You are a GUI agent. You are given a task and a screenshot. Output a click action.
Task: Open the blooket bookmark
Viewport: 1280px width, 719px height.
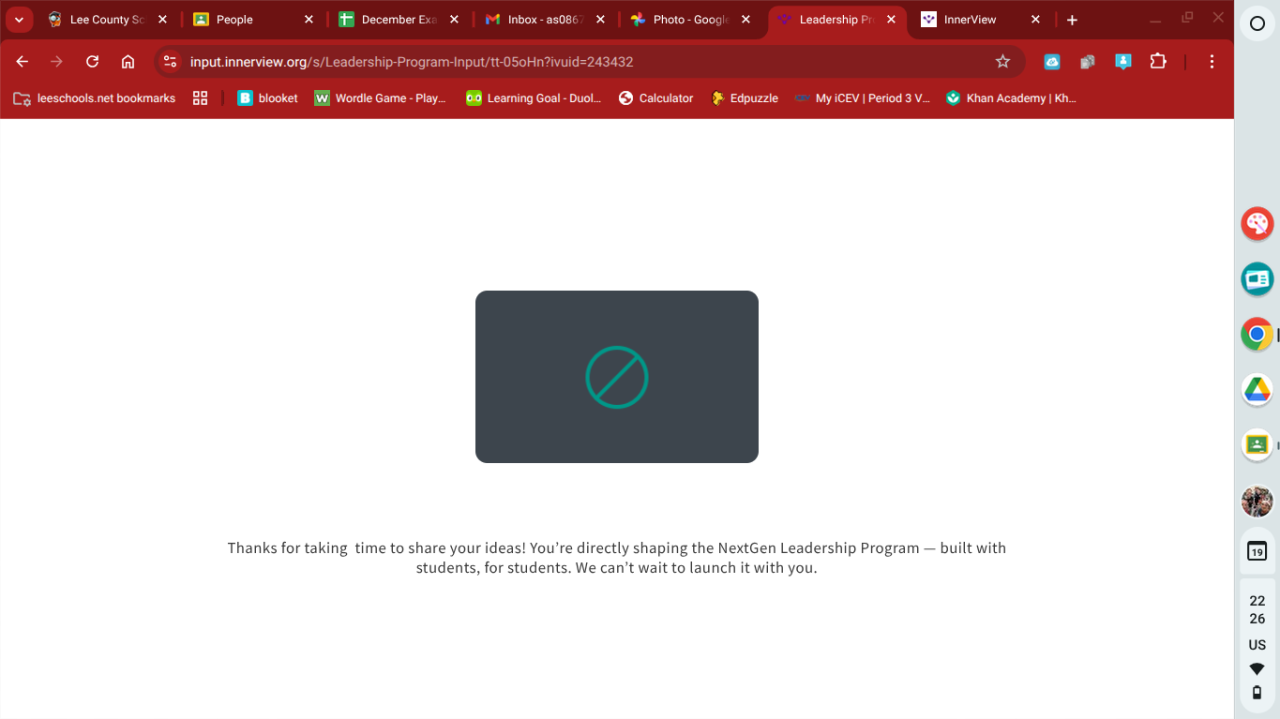point(267,98)
